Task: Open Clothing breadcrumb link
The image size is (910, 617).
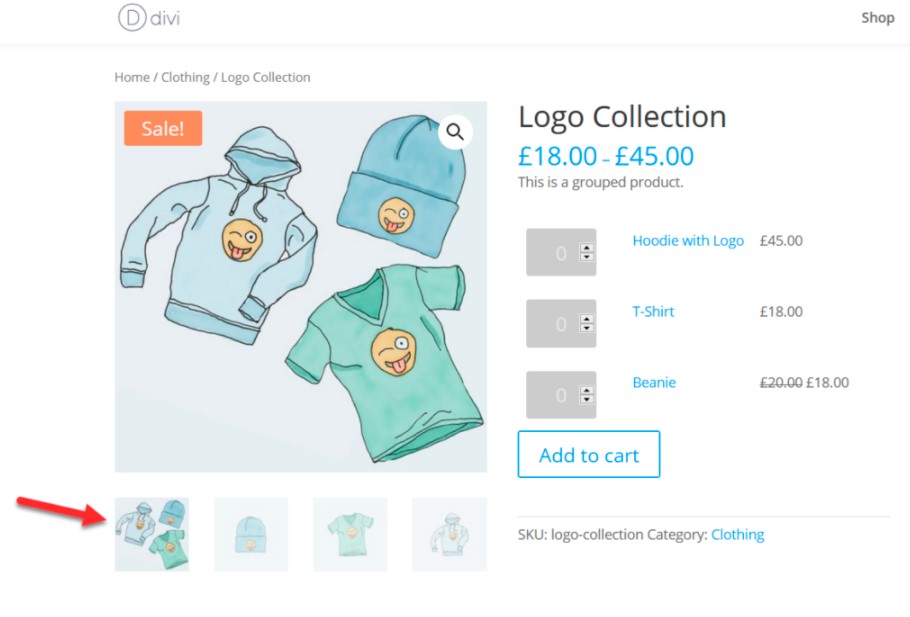Action: [185, 77]
